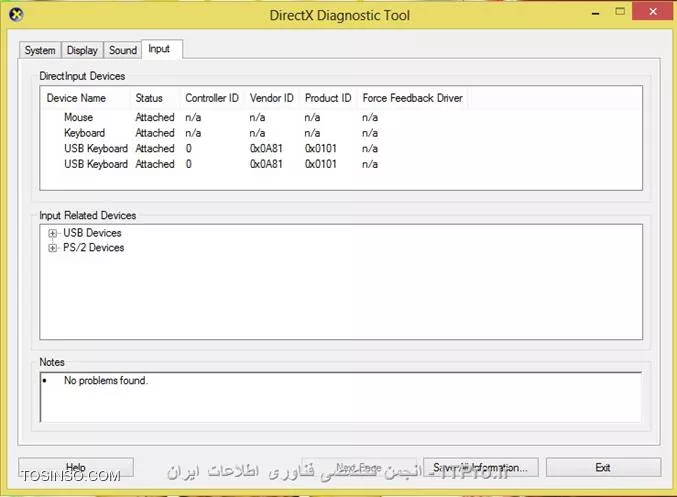
Task: Click the Controller ID column header
Action: click(x=212, y=98)
